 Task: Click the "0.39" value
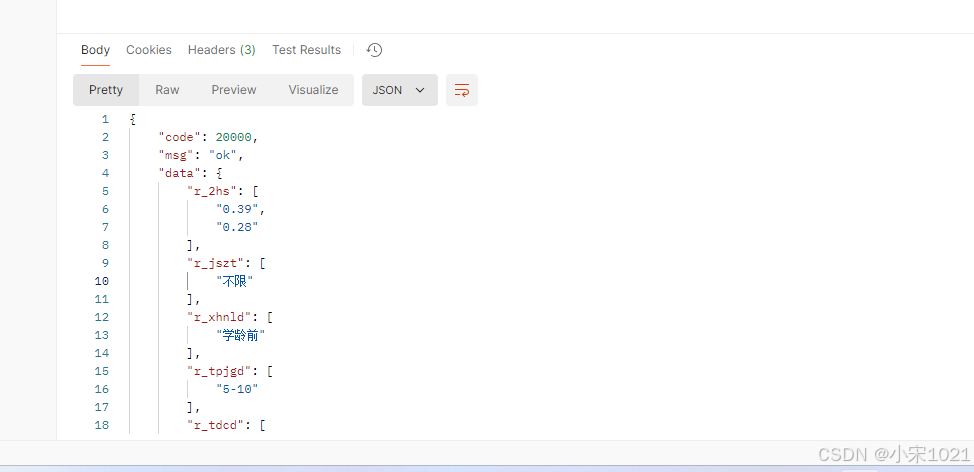(x=237, y=209)
